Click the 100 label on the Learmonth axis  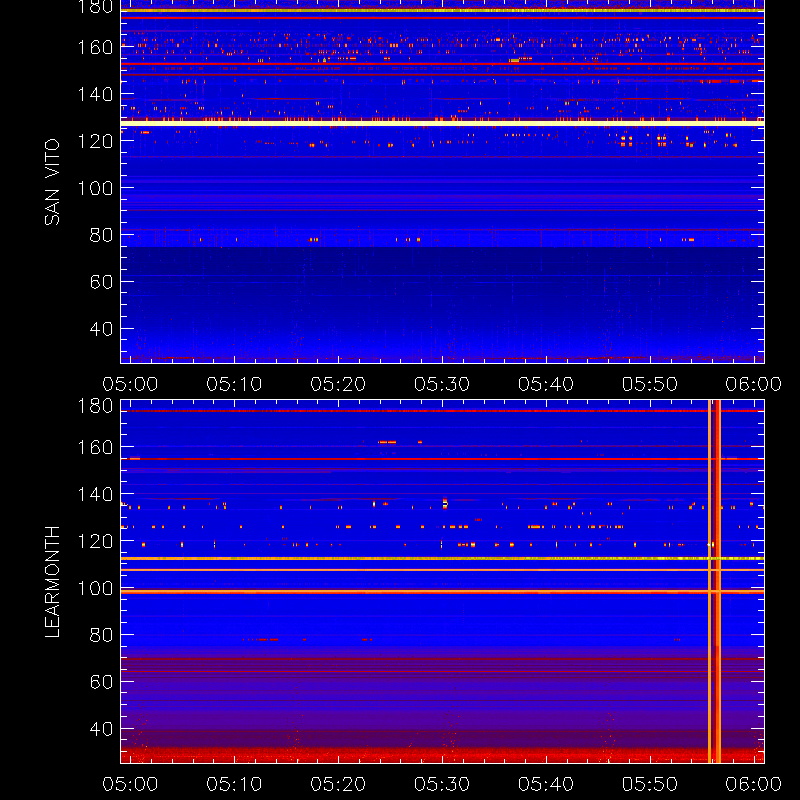95,588
